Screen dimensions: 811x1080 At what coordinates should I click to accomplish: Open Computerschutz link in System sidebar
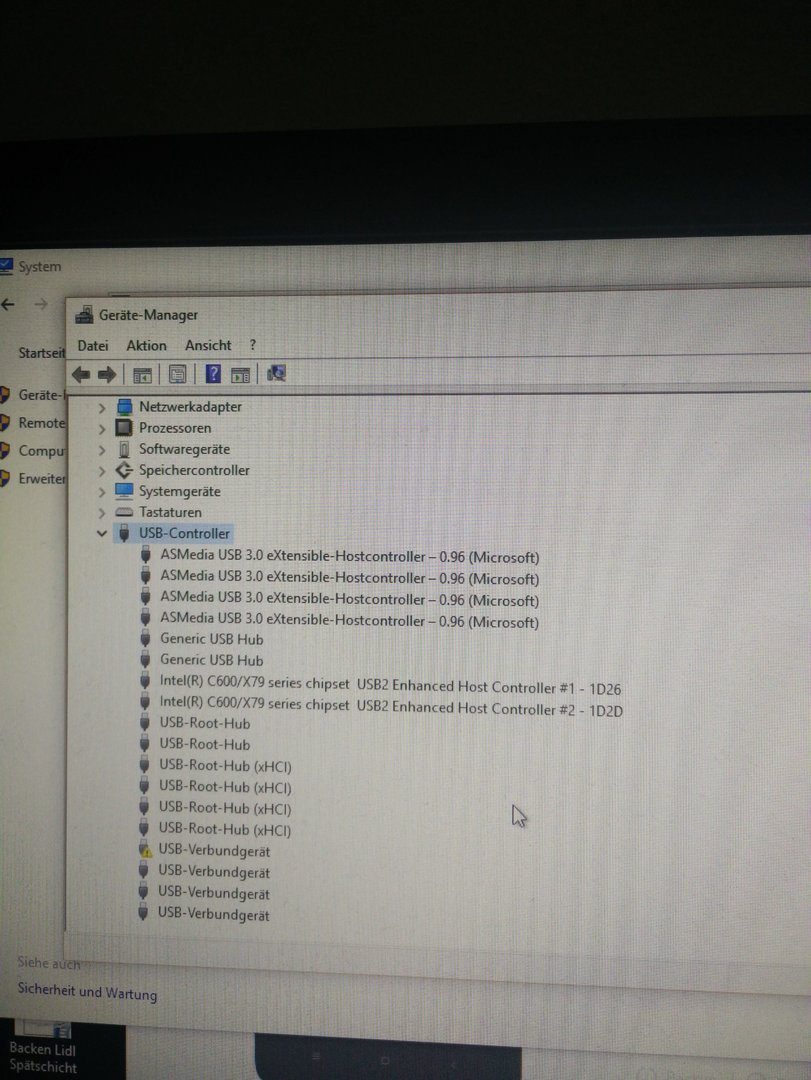[x=41, y=451]
